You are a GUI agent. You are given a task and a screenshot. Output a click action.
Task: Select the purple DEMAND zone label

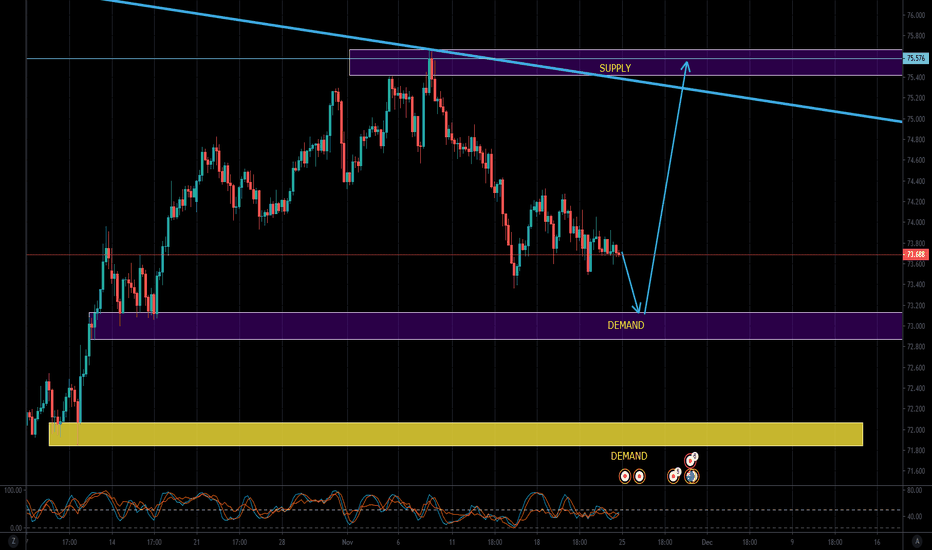(625, 326)
